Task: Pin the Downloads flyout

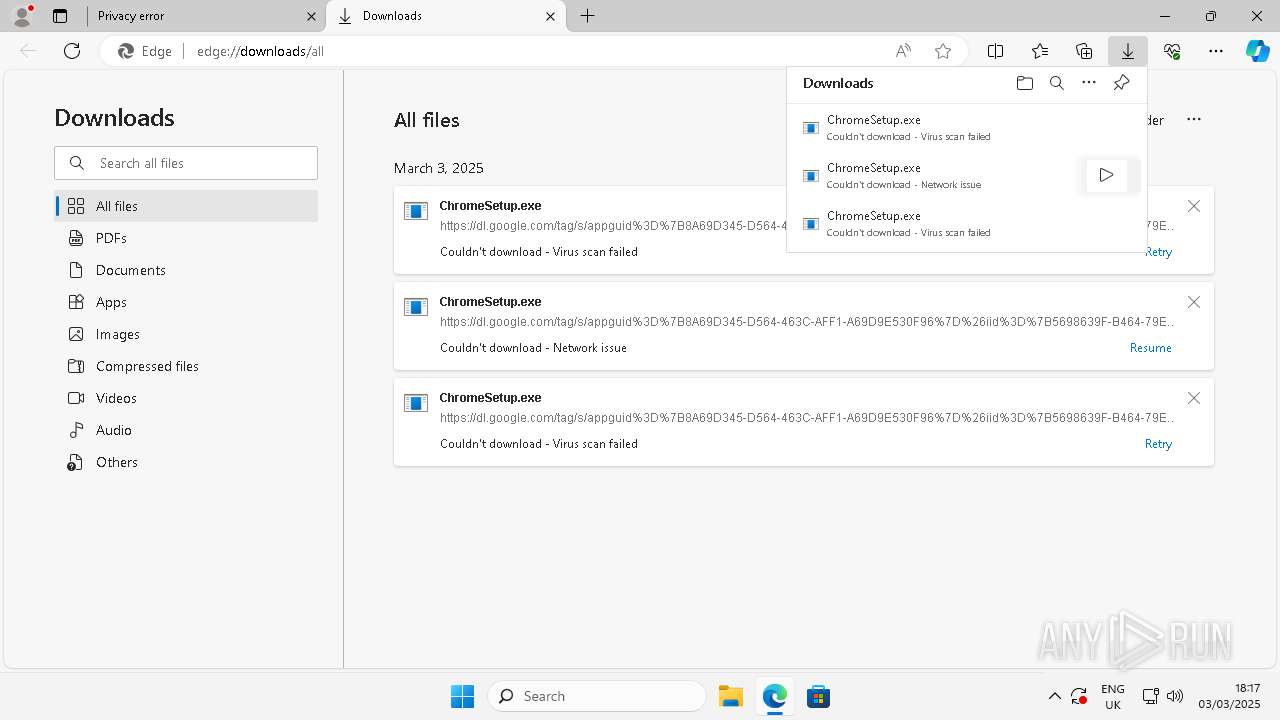Action: 1121,83
